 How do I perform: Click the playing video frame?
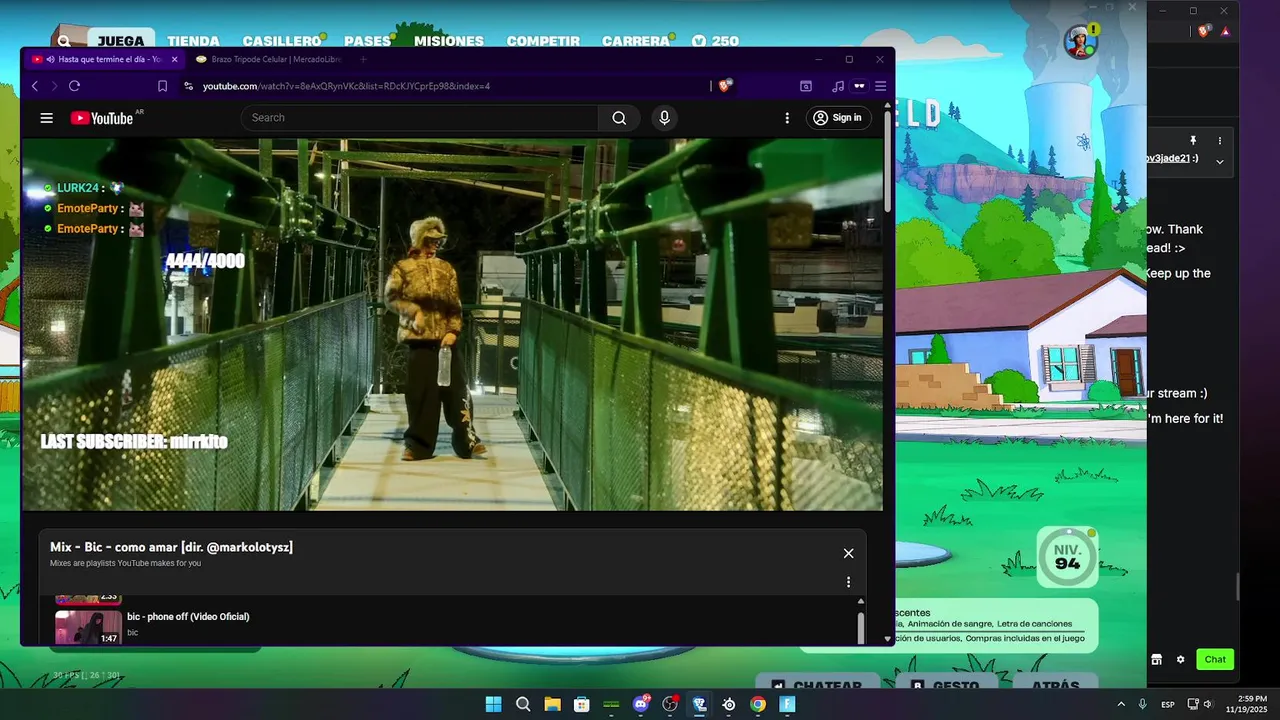point(453,324)
